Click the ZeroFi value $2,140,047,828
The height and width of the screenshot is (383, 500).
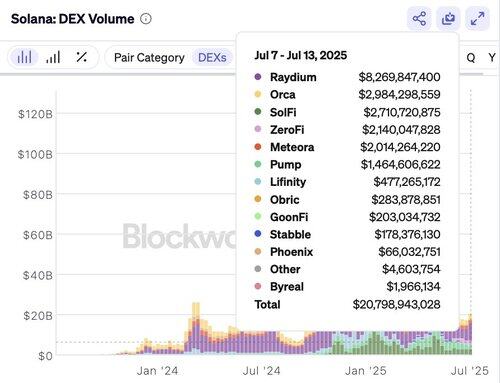pos(401,130)
